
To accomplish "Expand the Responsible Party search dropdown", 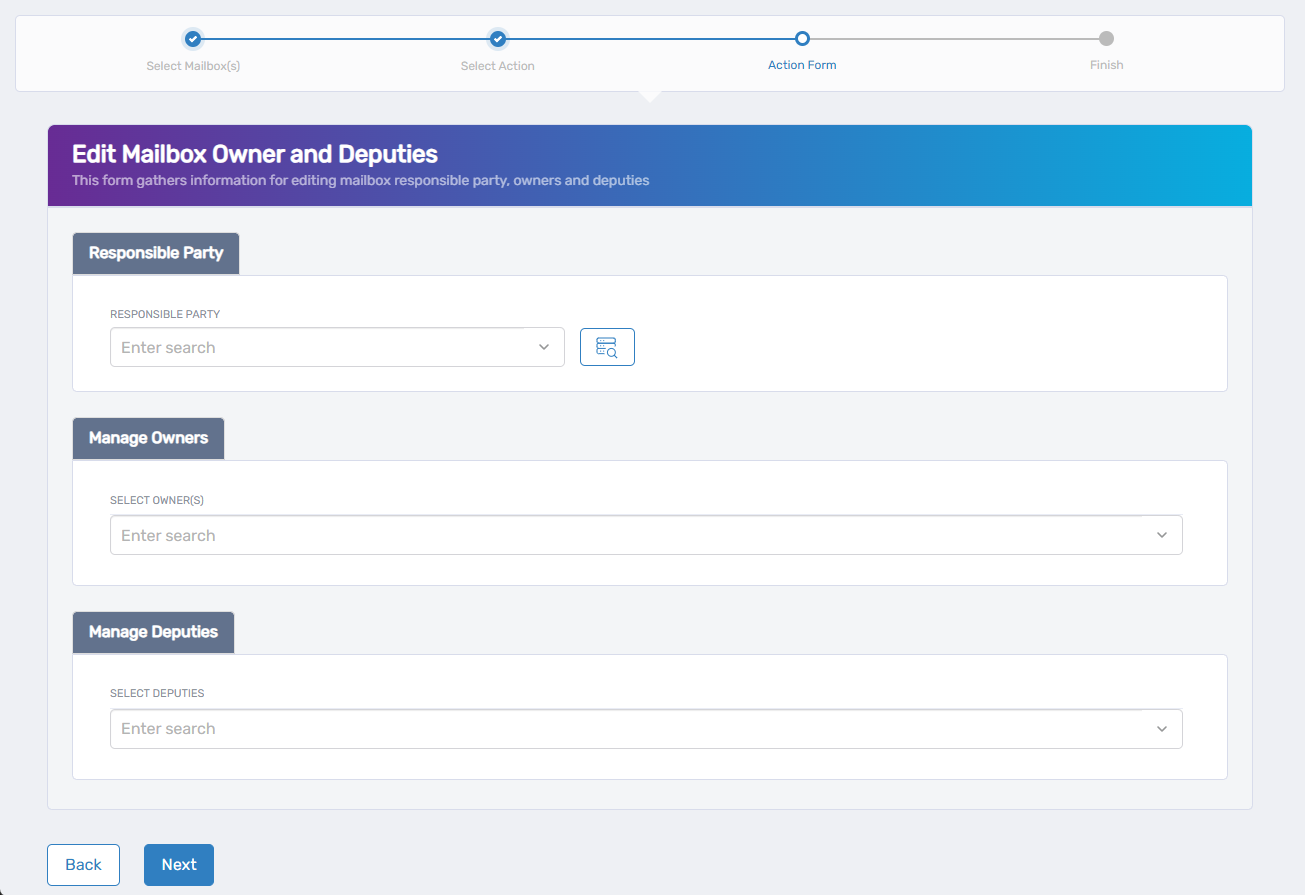I will pyautogui.click(x=545, y=346).
